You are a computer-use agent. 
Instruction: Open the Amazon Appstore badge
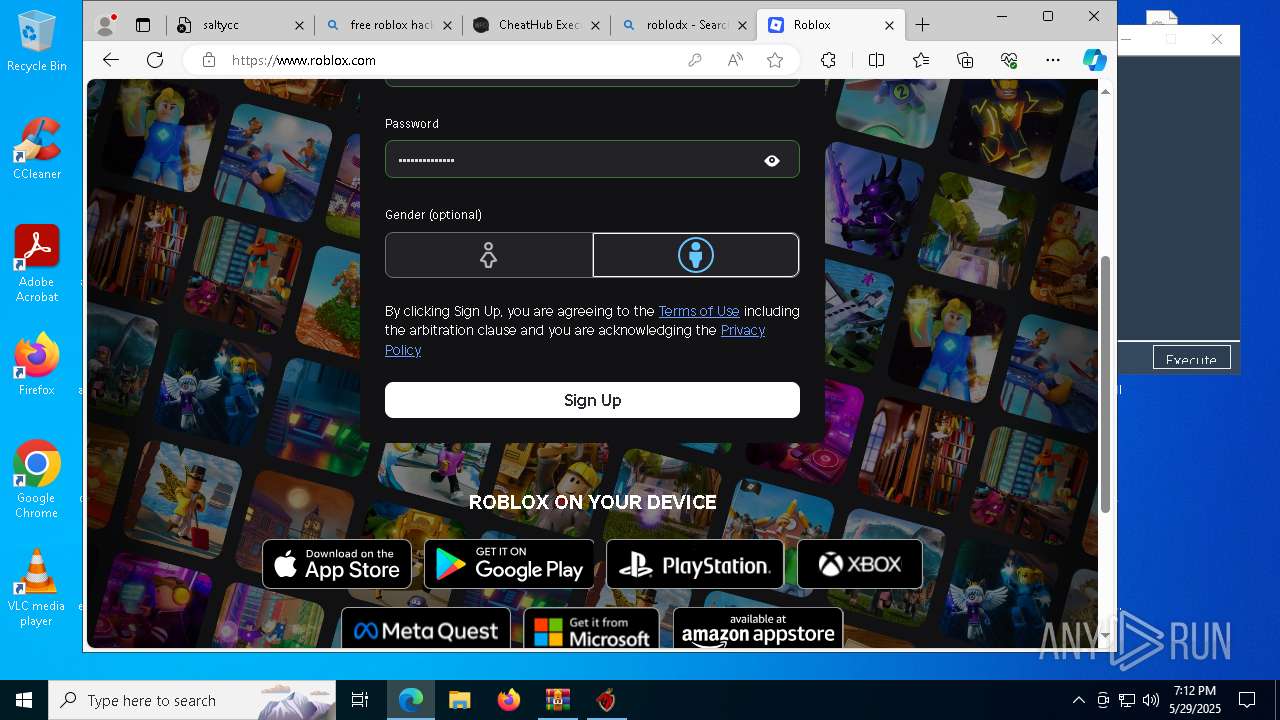coord(758,629)
